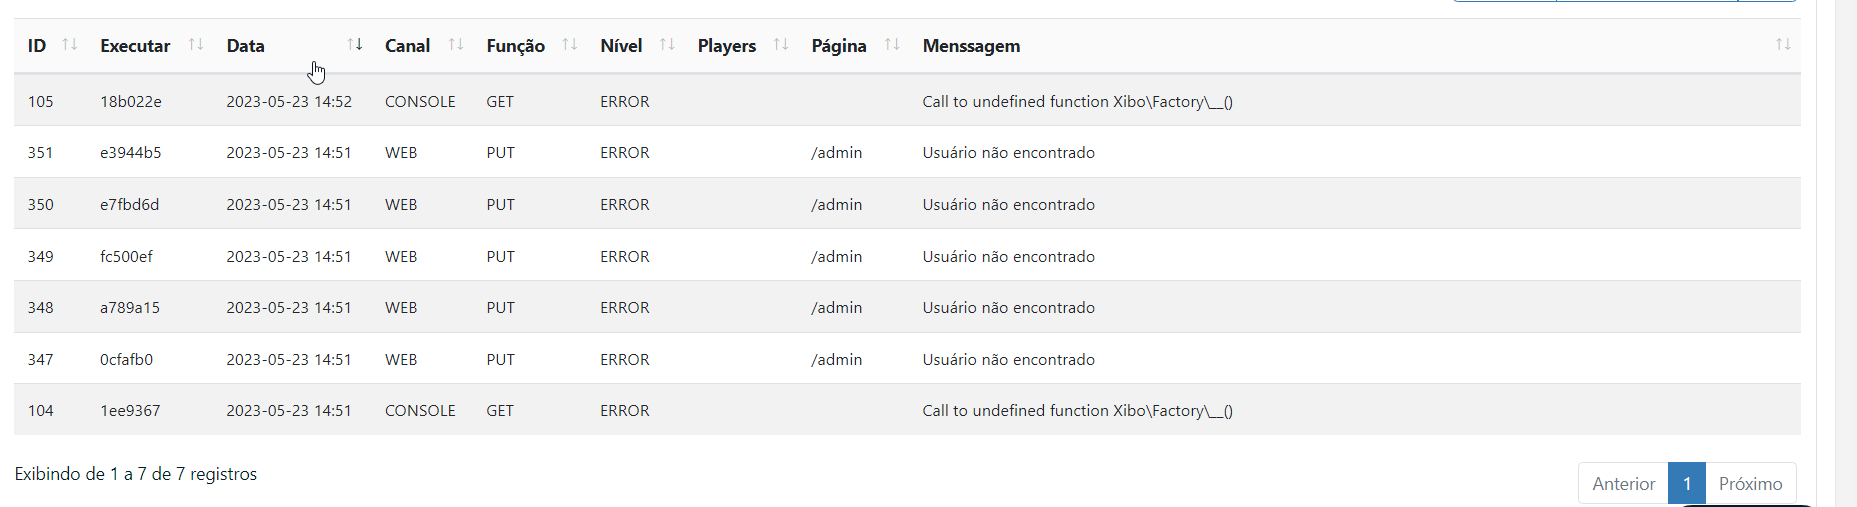Click the row with ID 351
The image size is (1857, 507).
pos(41,153)
